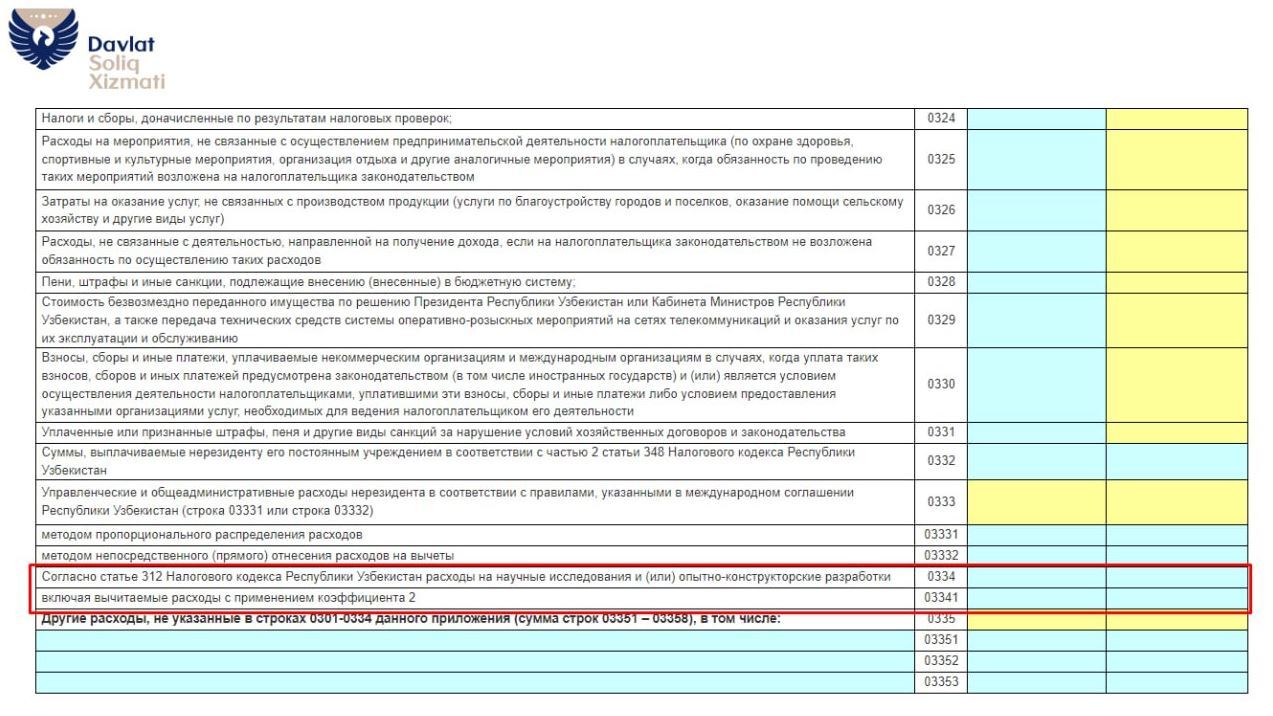
Task: Select the first blue cell in row 0332
Action: coord(1036,461)
